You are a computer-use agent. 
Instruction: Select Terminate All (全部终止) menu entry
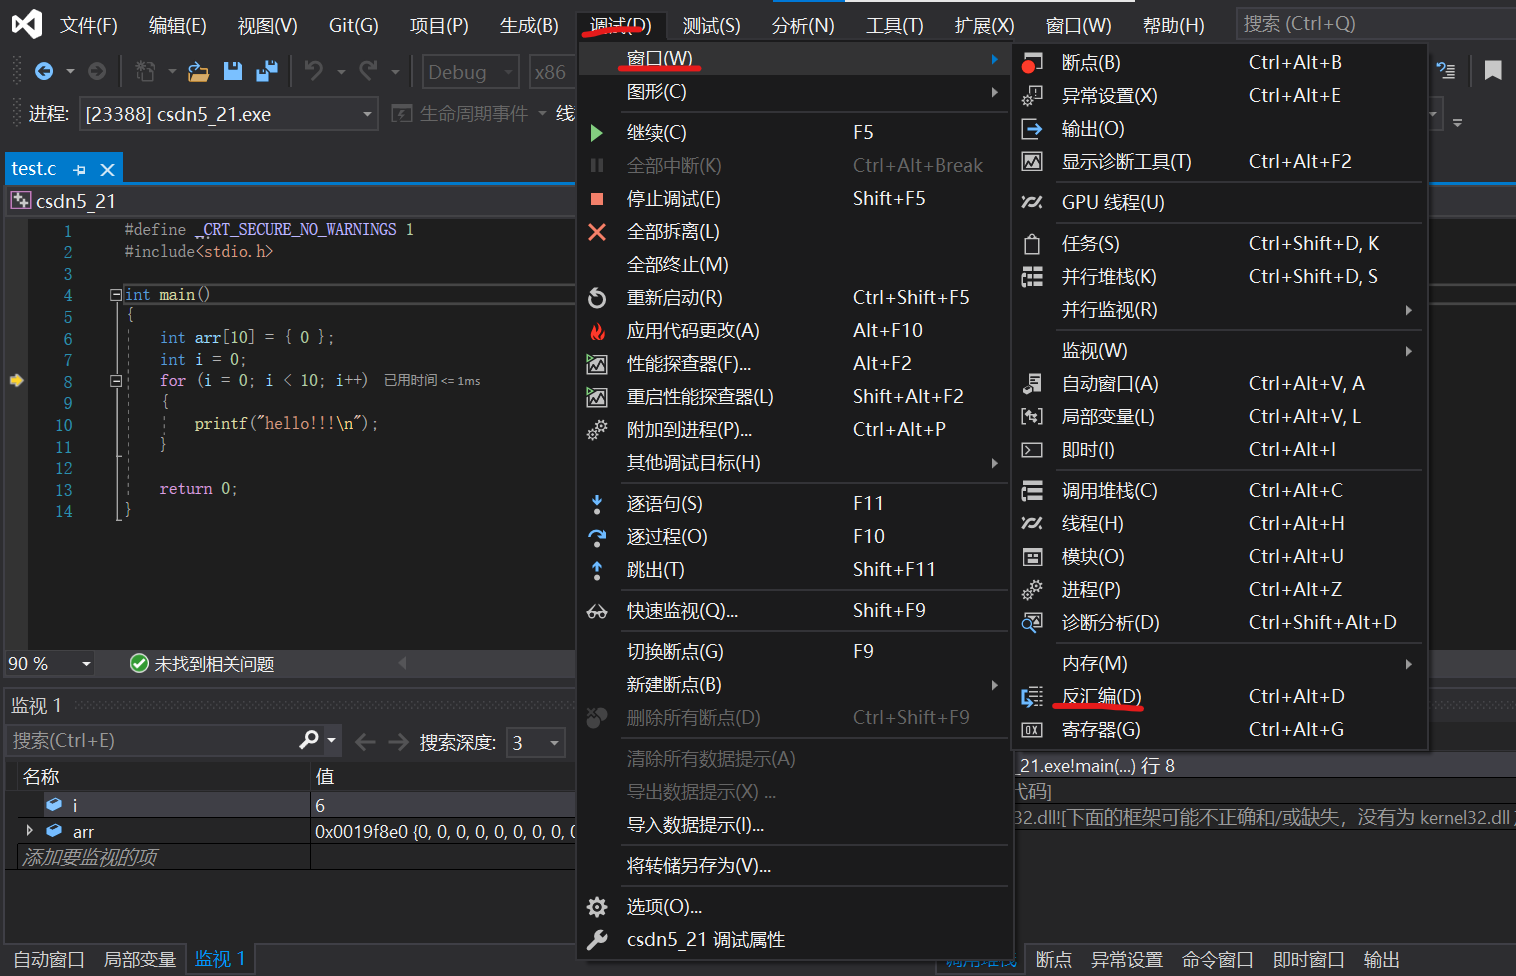[794, 265]
